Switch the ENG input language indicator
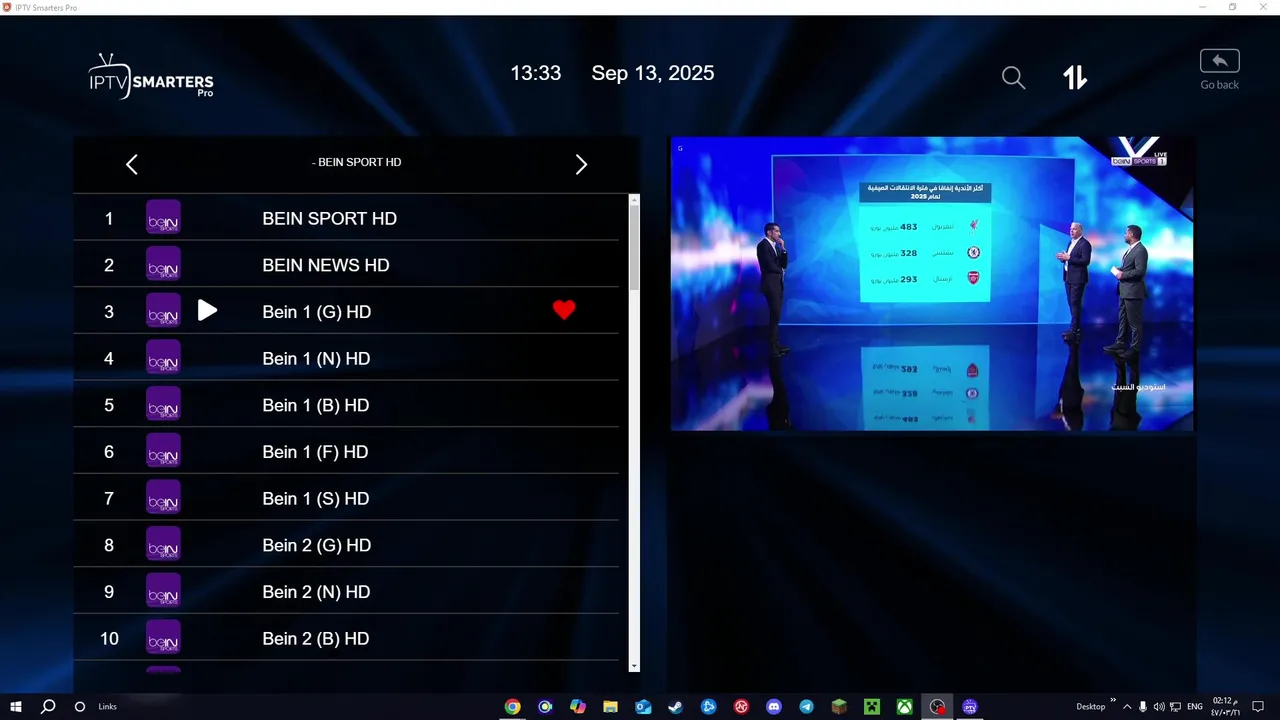The width and height of the screenshot is (1280, 720). [x=1195, y=707]
